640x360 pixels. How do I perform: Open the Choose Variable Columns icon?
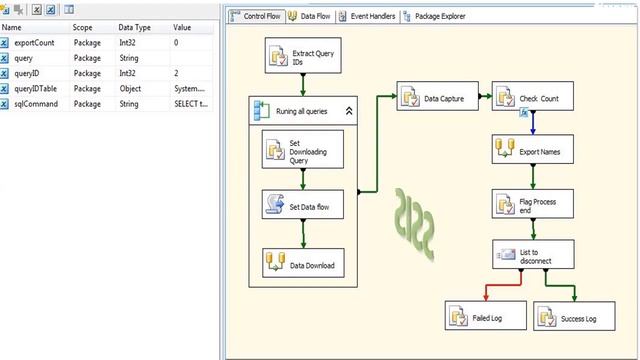(69, 9)
